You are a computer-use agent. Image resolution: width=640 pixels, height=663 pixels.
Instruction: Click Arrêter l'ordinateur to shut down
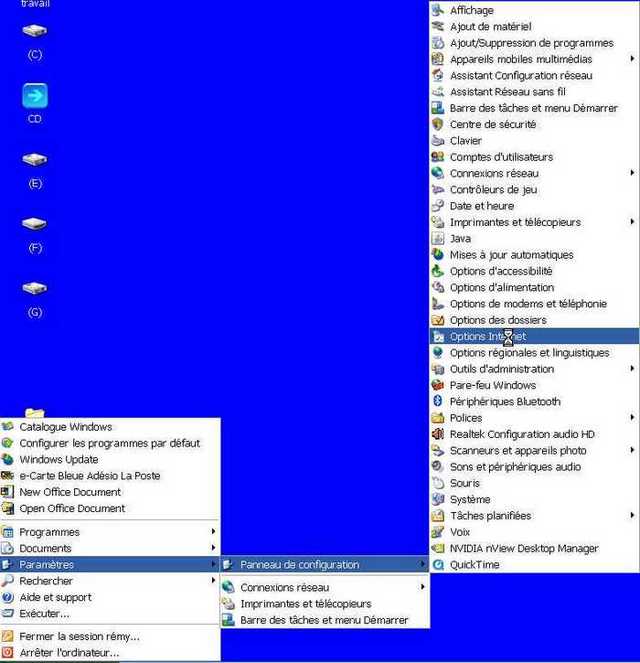click(69, 653)
